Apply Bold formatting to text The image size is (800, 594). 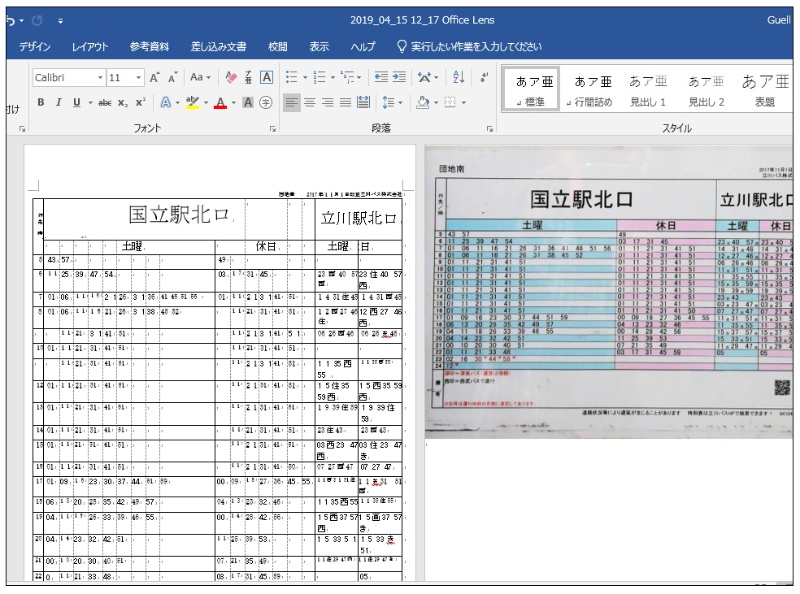[x=41, y=102]
